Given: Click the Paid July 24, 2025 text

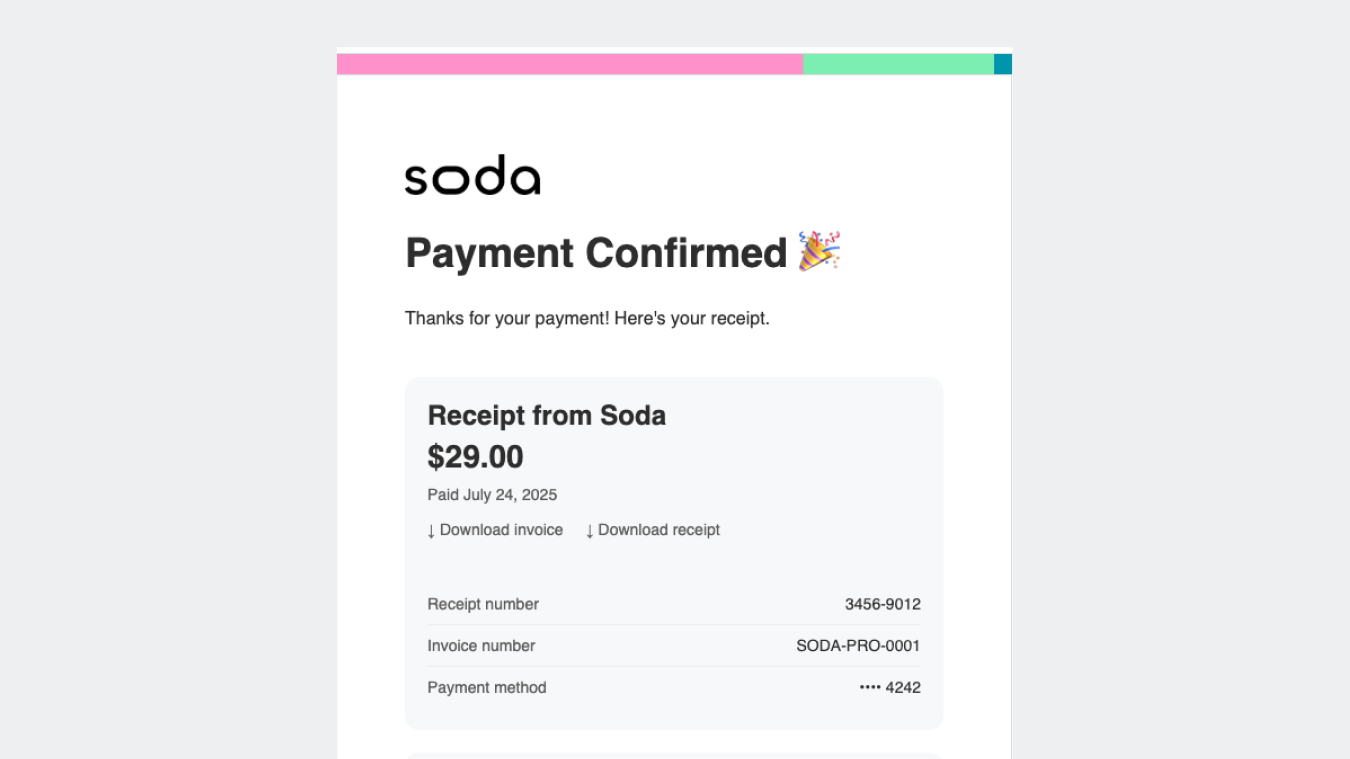Looking at the screenshot, I should tap(492, 494).
